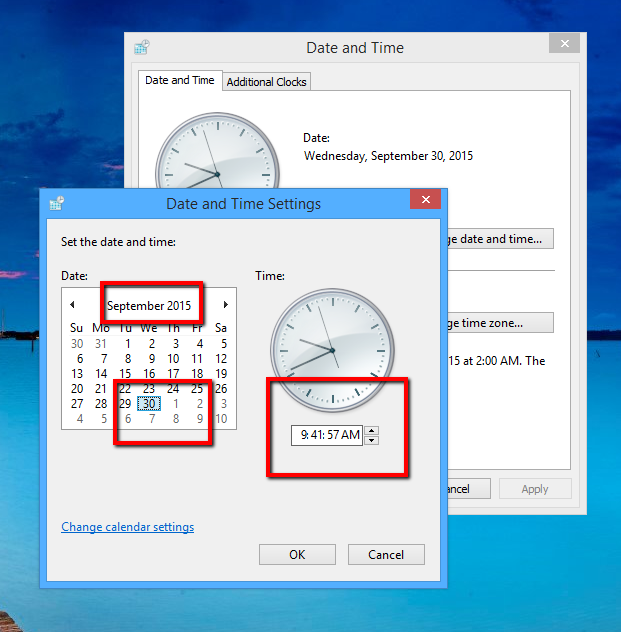The width and height of the screenshot is (621, 632).
Task: Switch to the Additional Clocks tab
Action: click(266, 82)
